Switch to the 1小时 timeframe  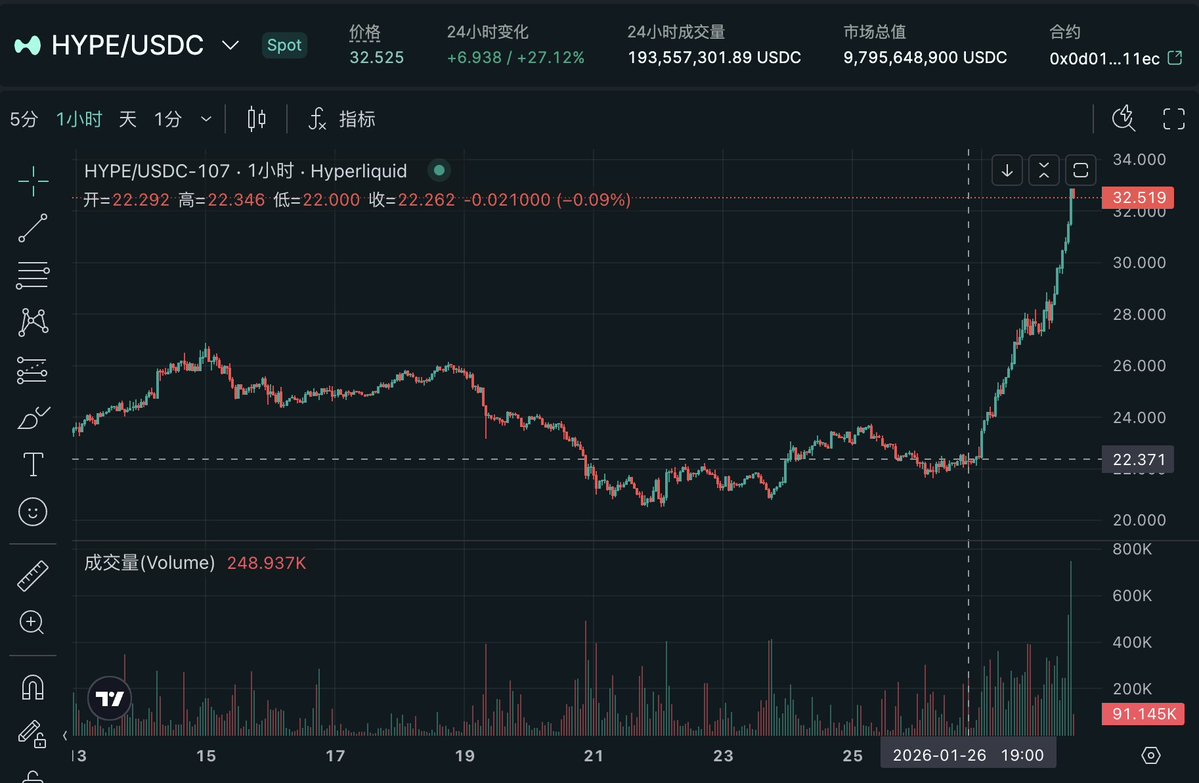pyautogui.click(x=79, y=119)
